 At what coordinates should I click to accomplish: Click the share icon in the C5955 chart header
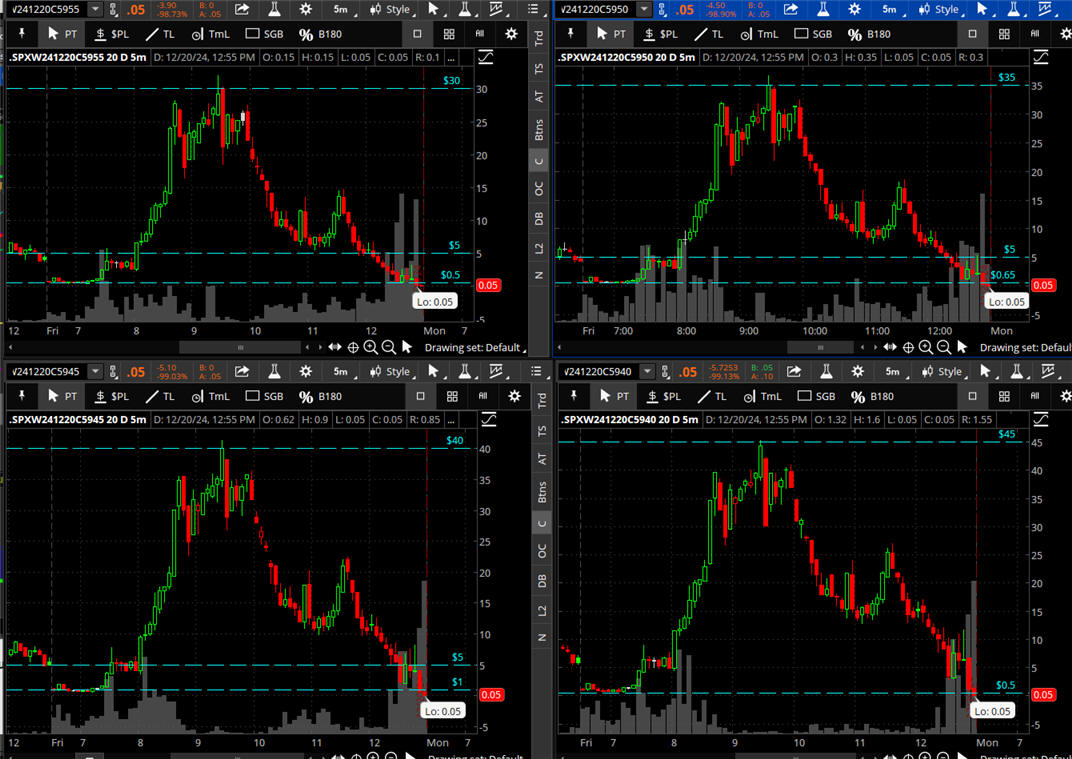pos(243,9)
